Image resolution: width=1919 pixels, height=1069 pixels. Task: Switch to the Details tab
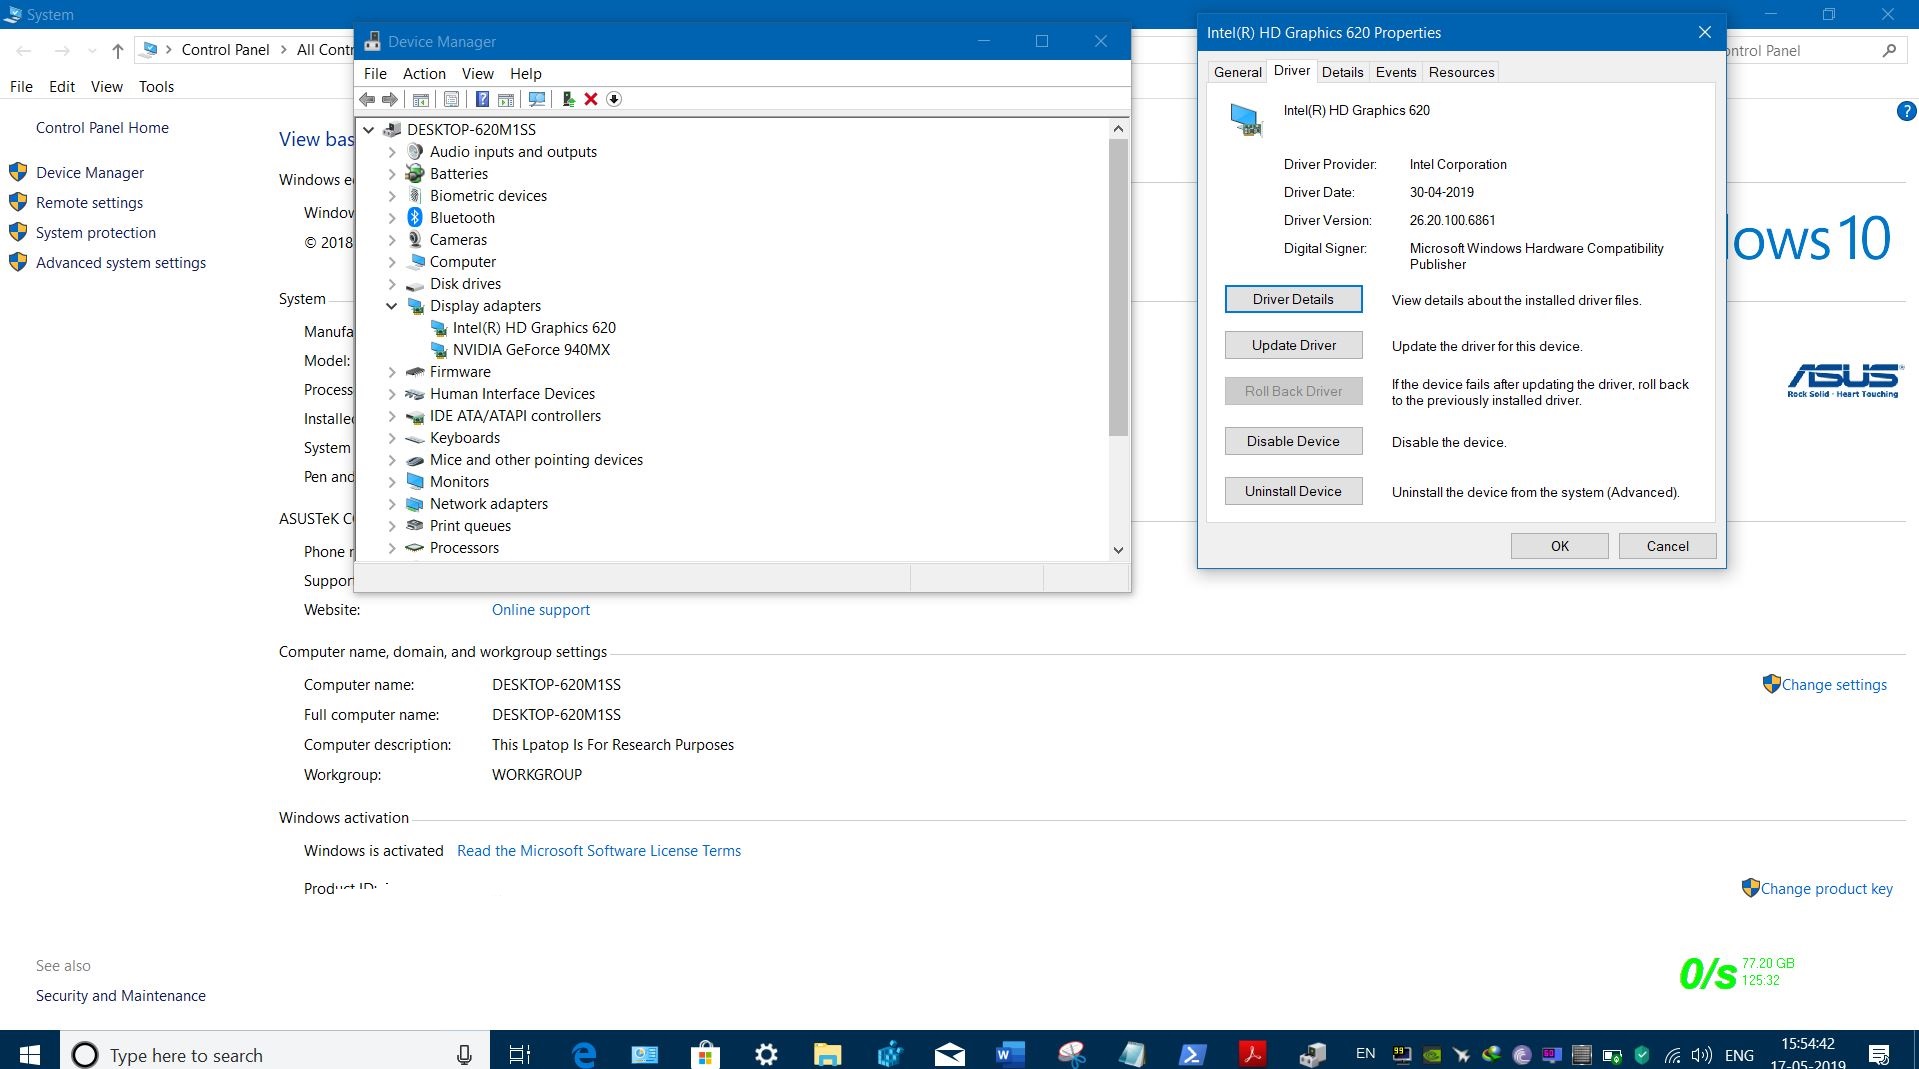click(1342, 72)
